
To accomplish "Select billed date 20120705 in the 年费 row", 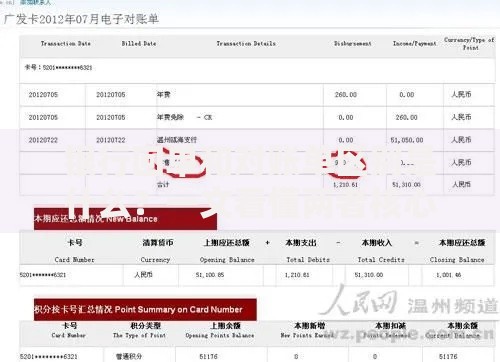I will (111, 95).
